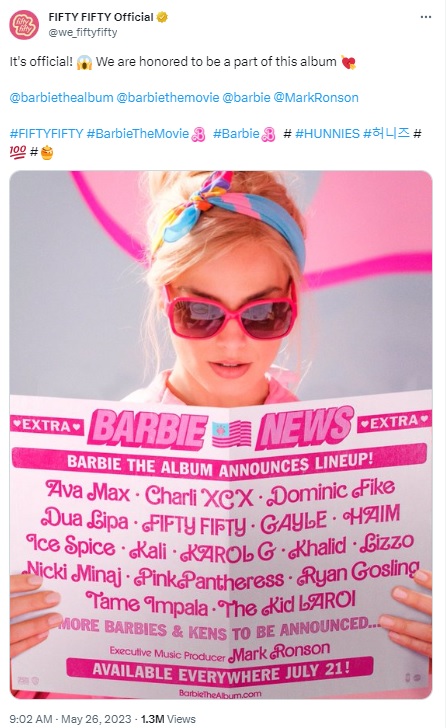This screenshot has height=728, width=446.
Task: Click the FIFTY FIFTY Official display name
Action: point(101,17)
